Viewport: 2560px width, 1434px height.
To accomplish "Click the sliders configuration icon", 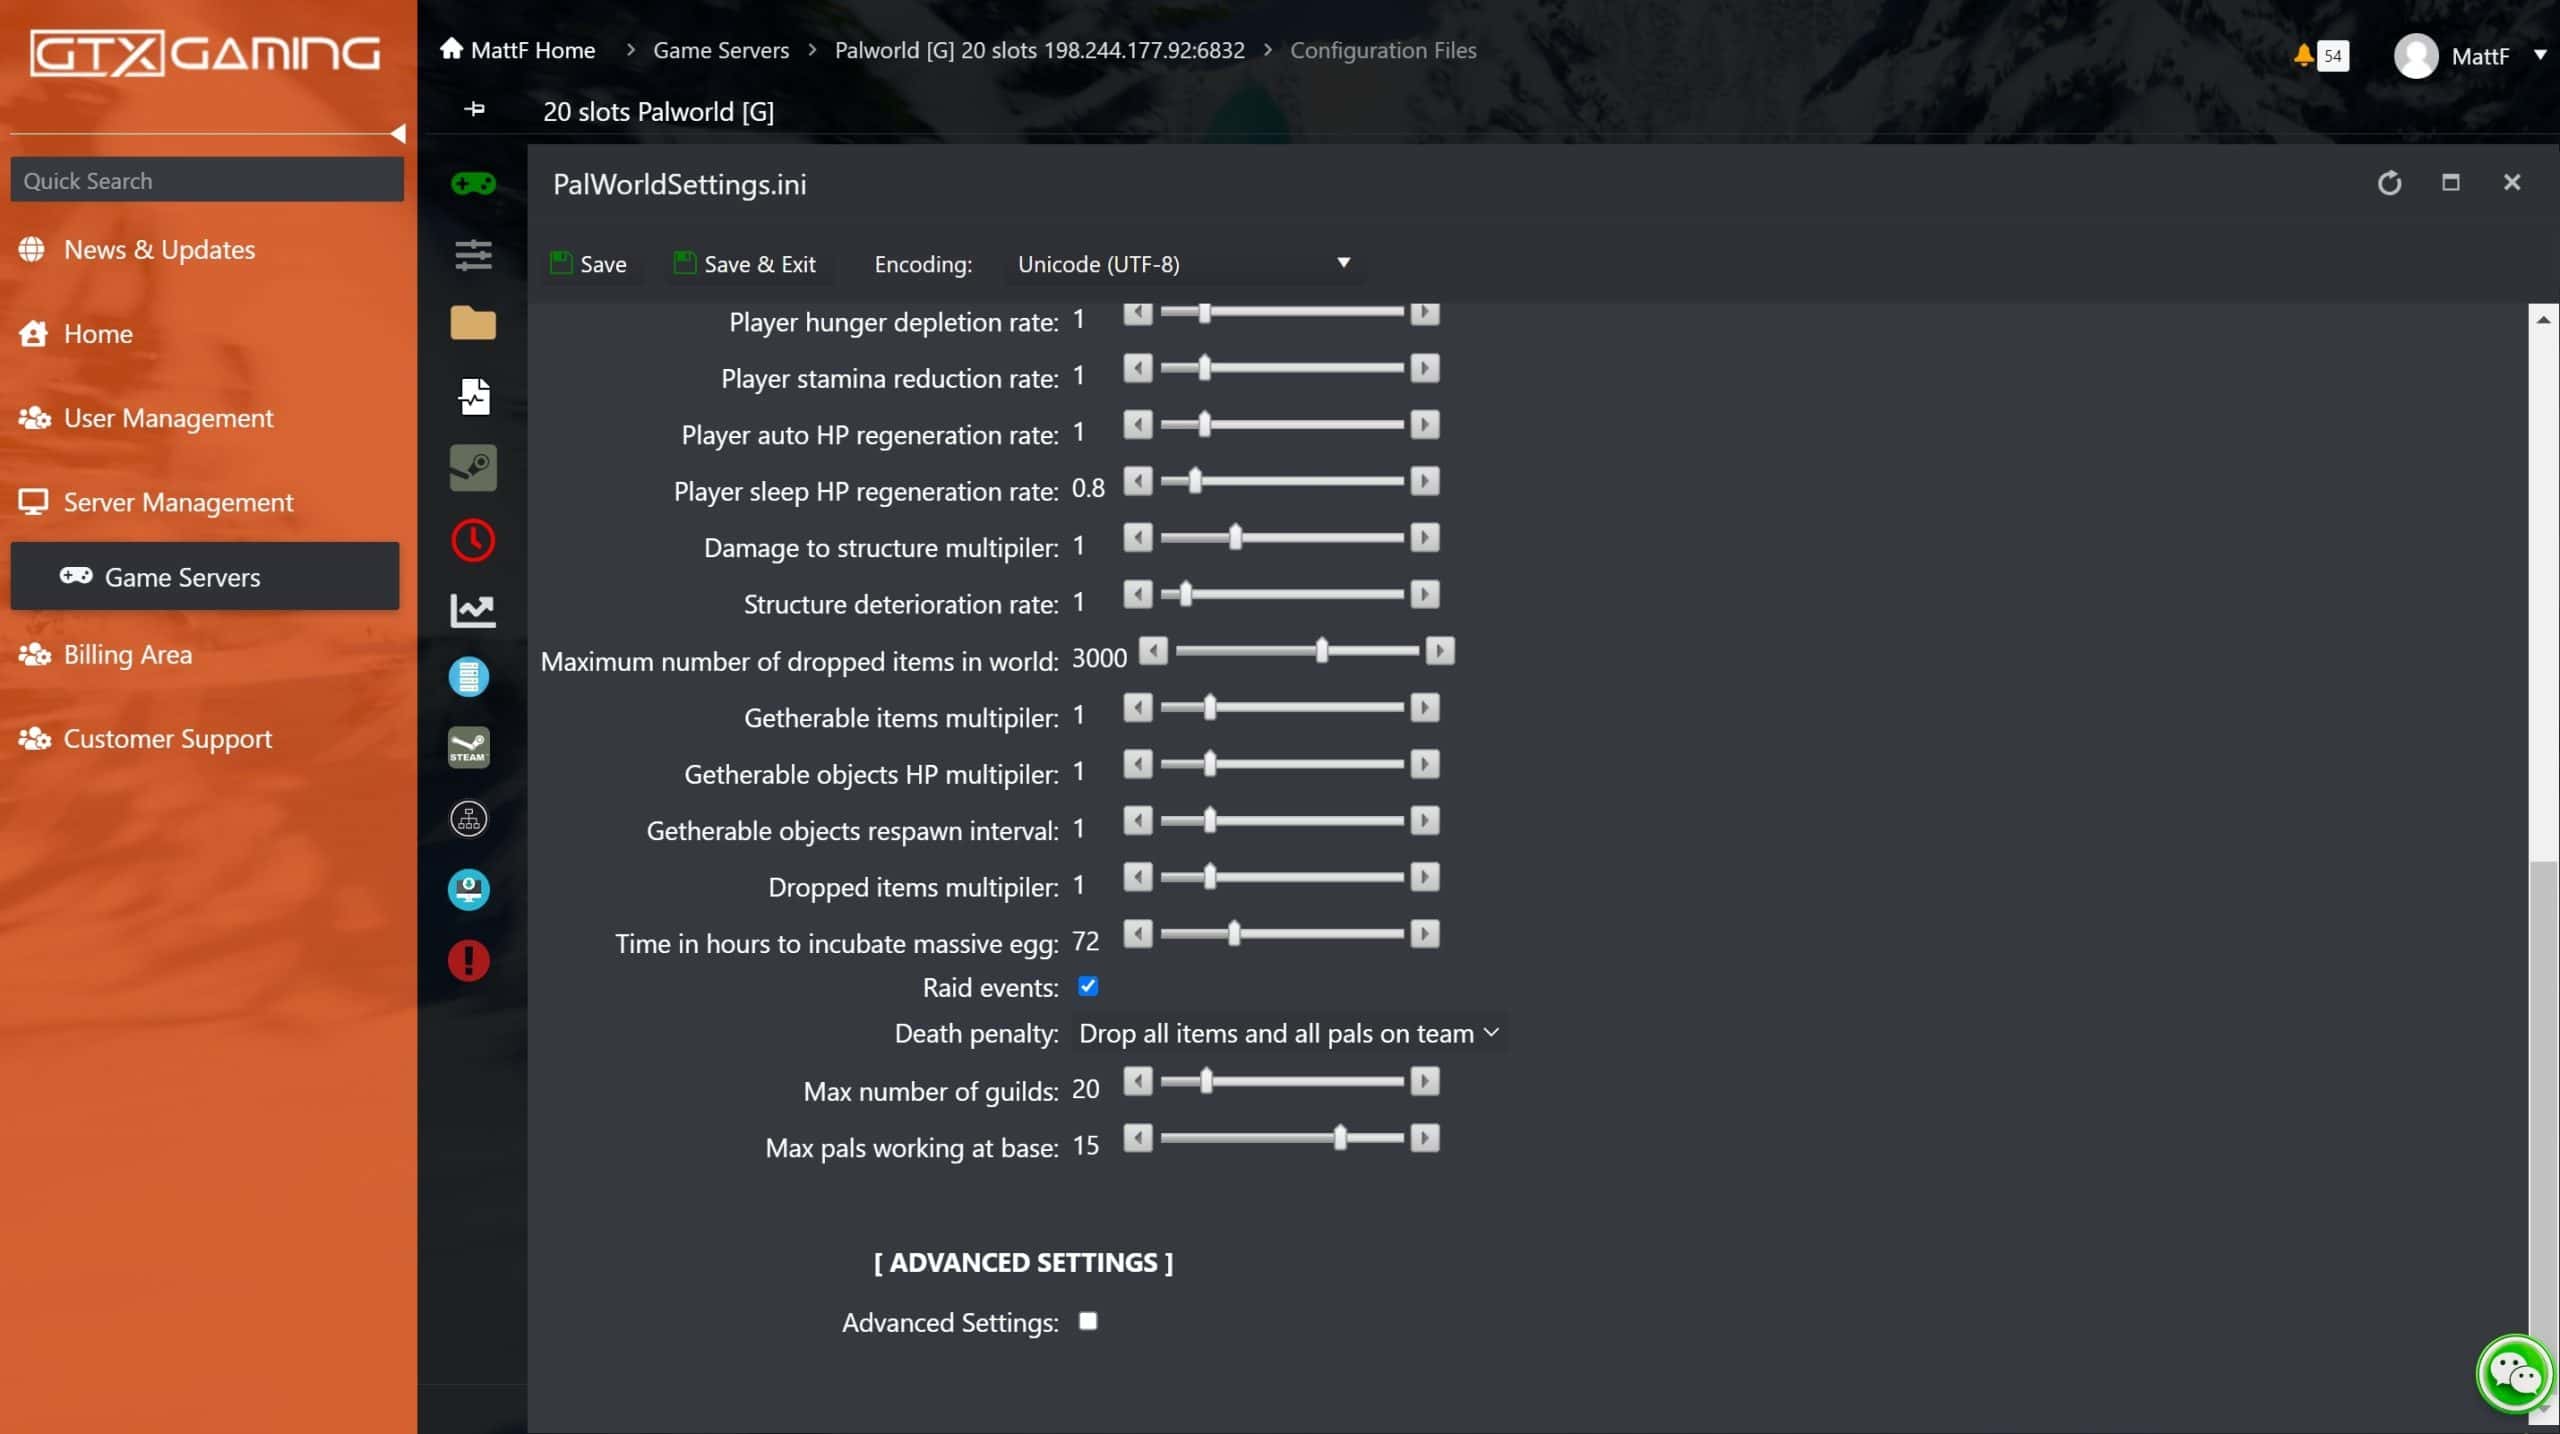I will coord(473,255).
